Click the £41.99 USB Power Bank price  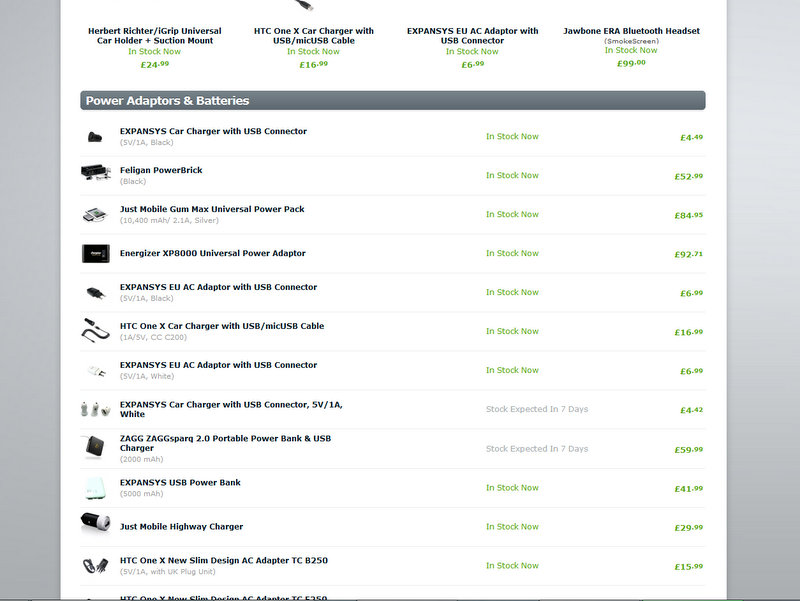pos(689,488)
